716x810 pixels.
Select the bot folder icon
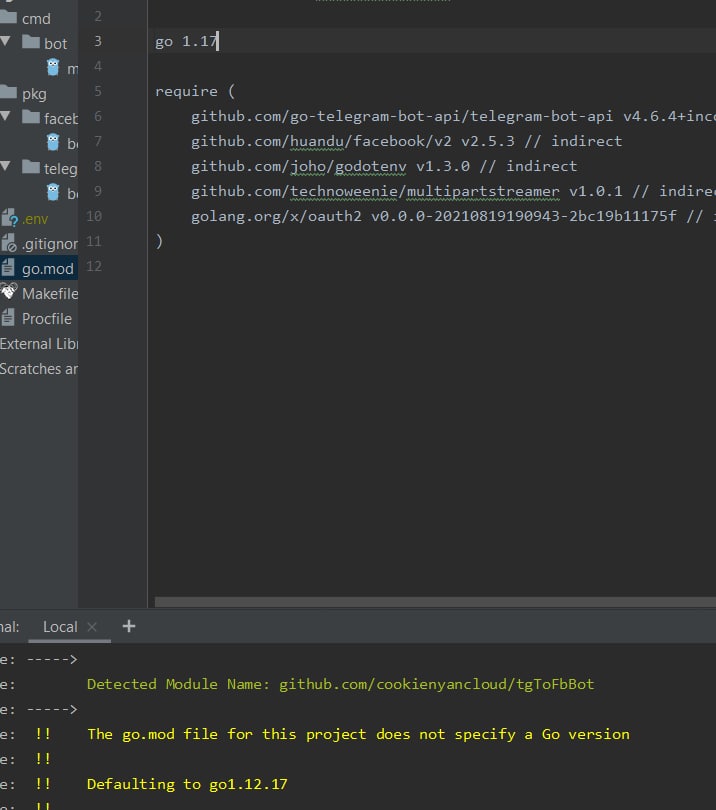[x=31, y=42]
